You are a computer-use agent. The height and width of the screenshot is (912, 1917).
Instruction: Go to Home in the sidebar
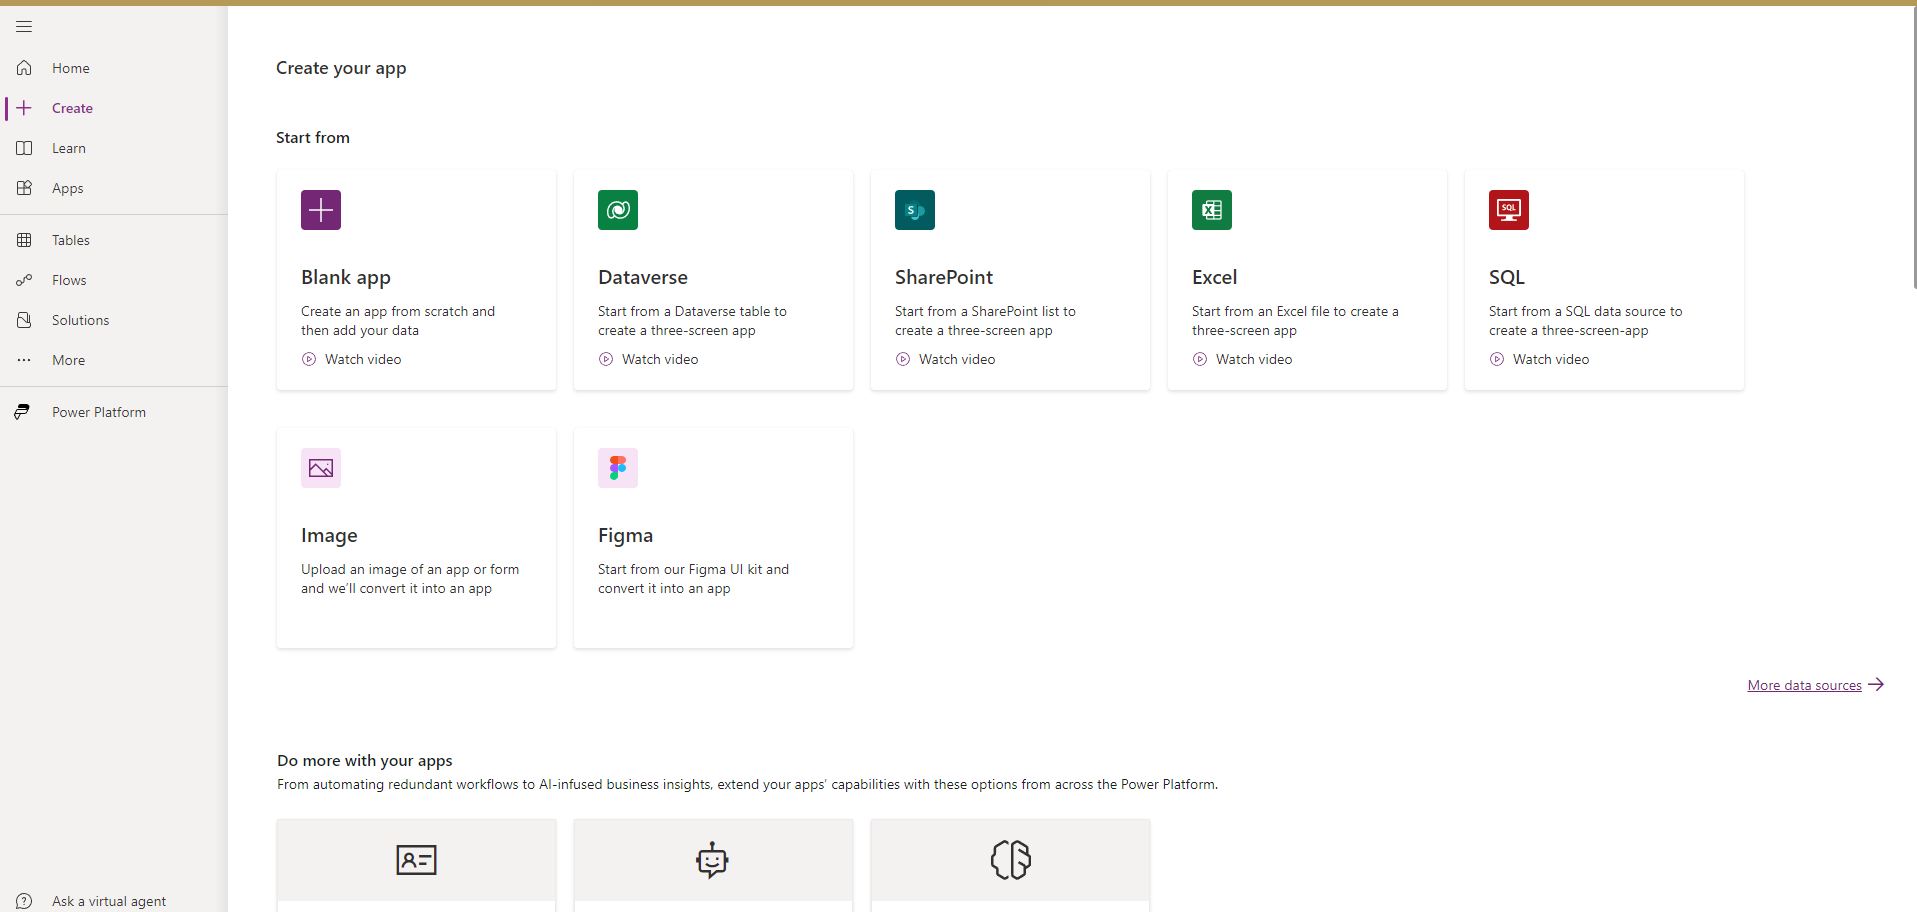coord(70,68)
